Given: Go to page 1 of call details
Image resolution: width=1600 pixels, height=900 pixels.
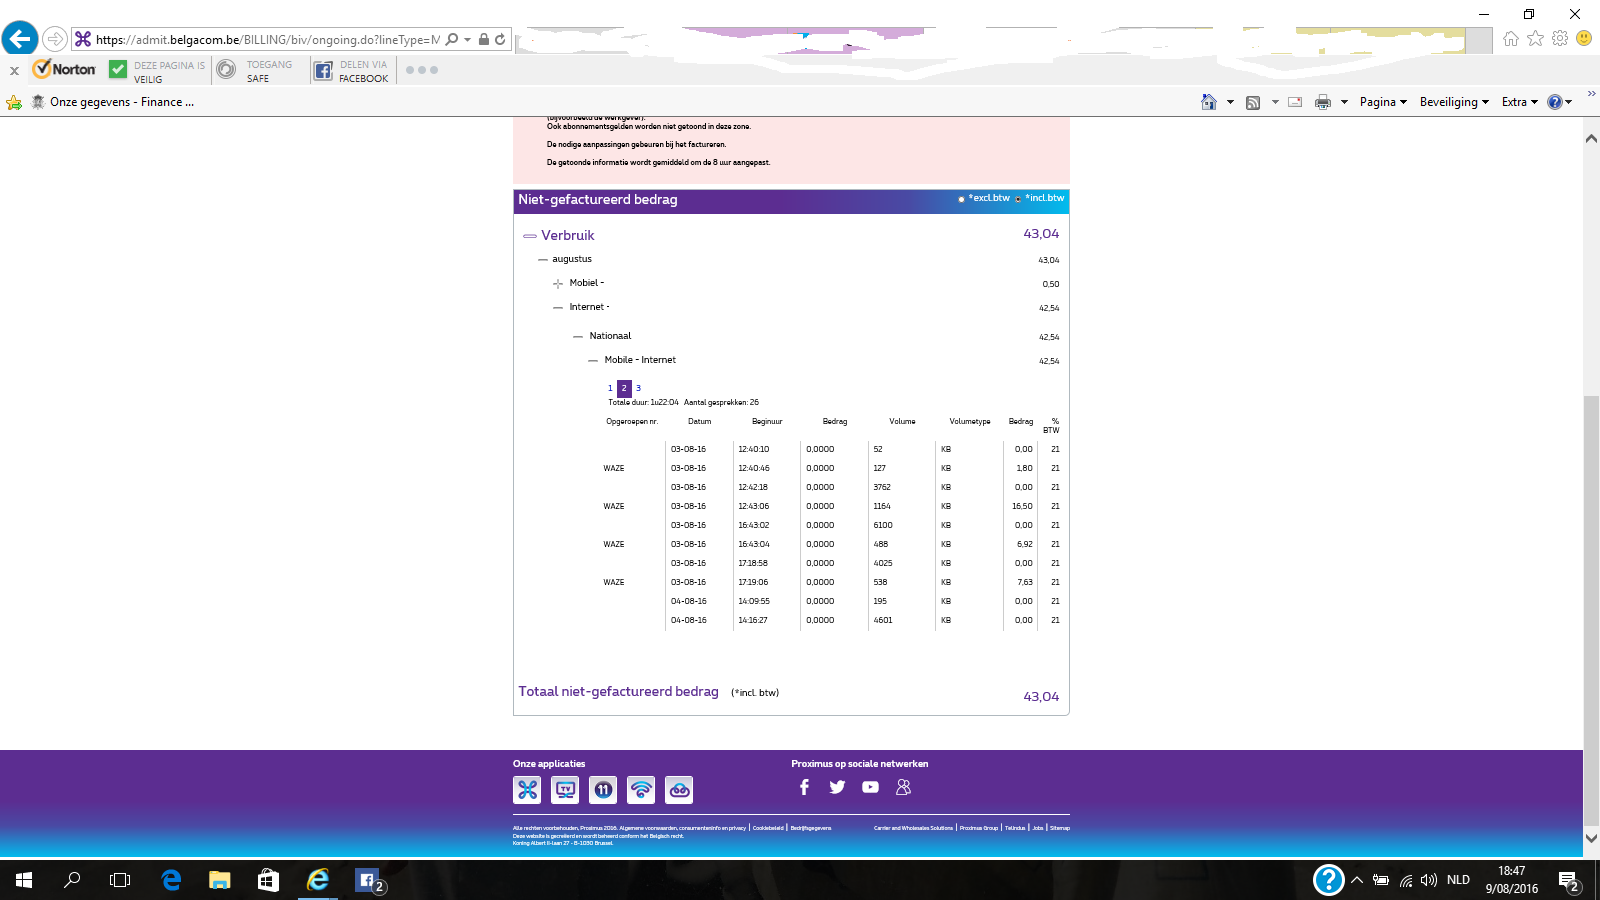Looking at the screenshot, I should [610, 388].
